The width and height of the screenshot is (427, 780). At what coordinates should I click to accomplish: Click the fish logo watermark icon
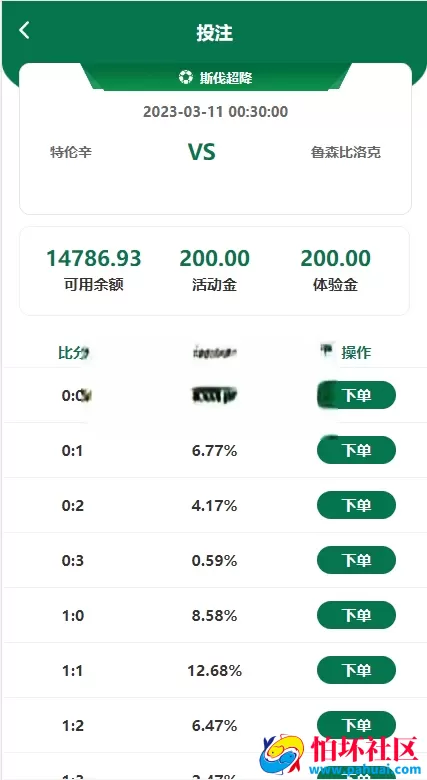[281, 753]
